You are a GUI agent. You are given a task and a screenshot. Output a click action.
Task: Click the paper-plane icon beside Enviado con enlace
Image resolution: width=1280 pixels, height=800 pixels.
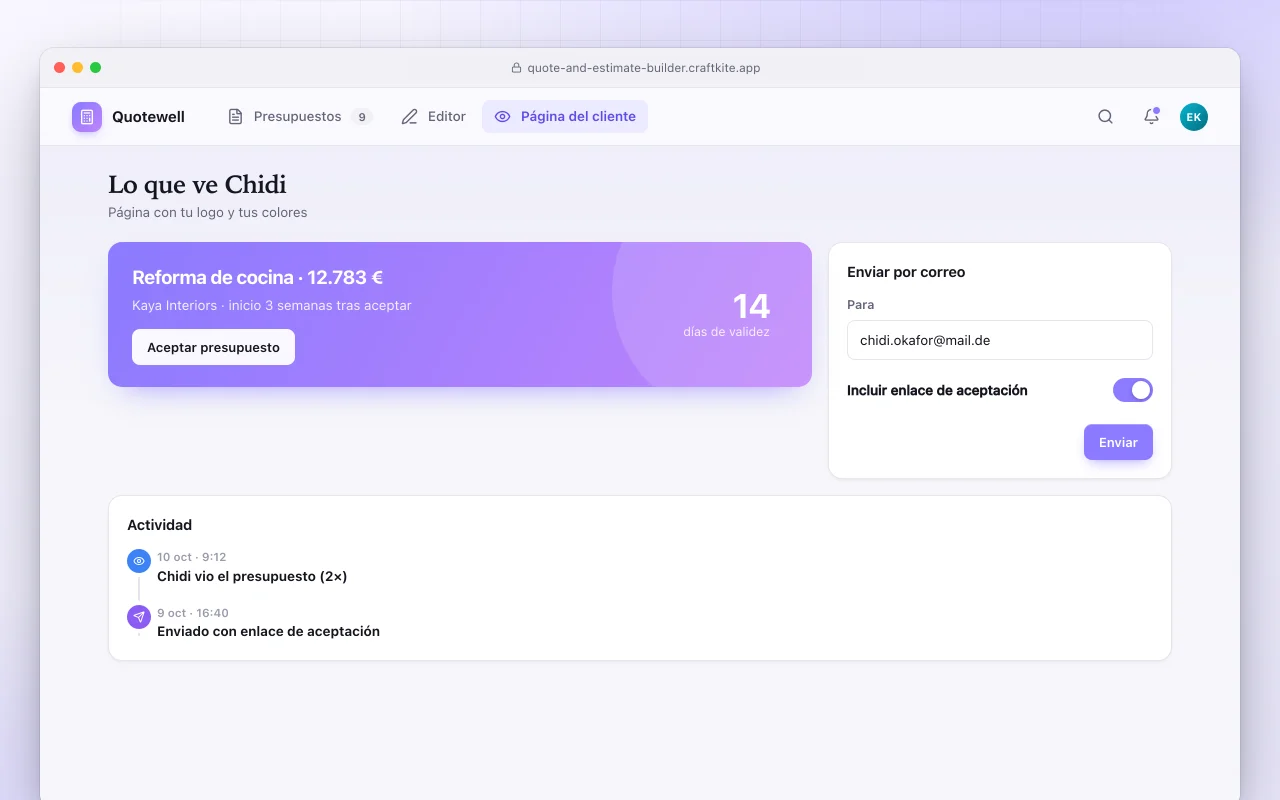click(139, 617)
